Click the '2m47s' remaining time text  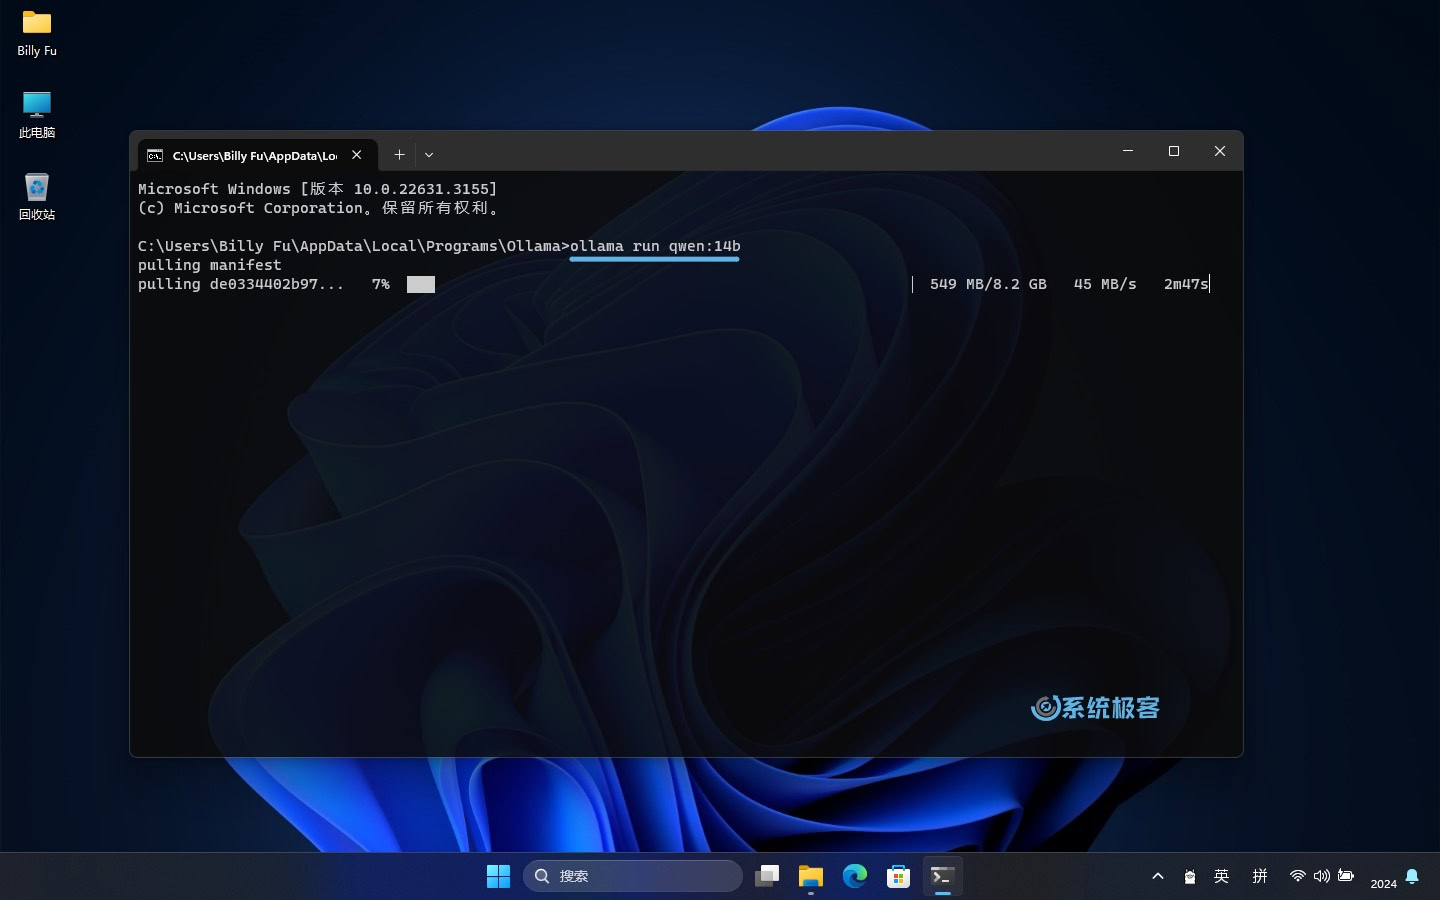(x=1186, y=284)
